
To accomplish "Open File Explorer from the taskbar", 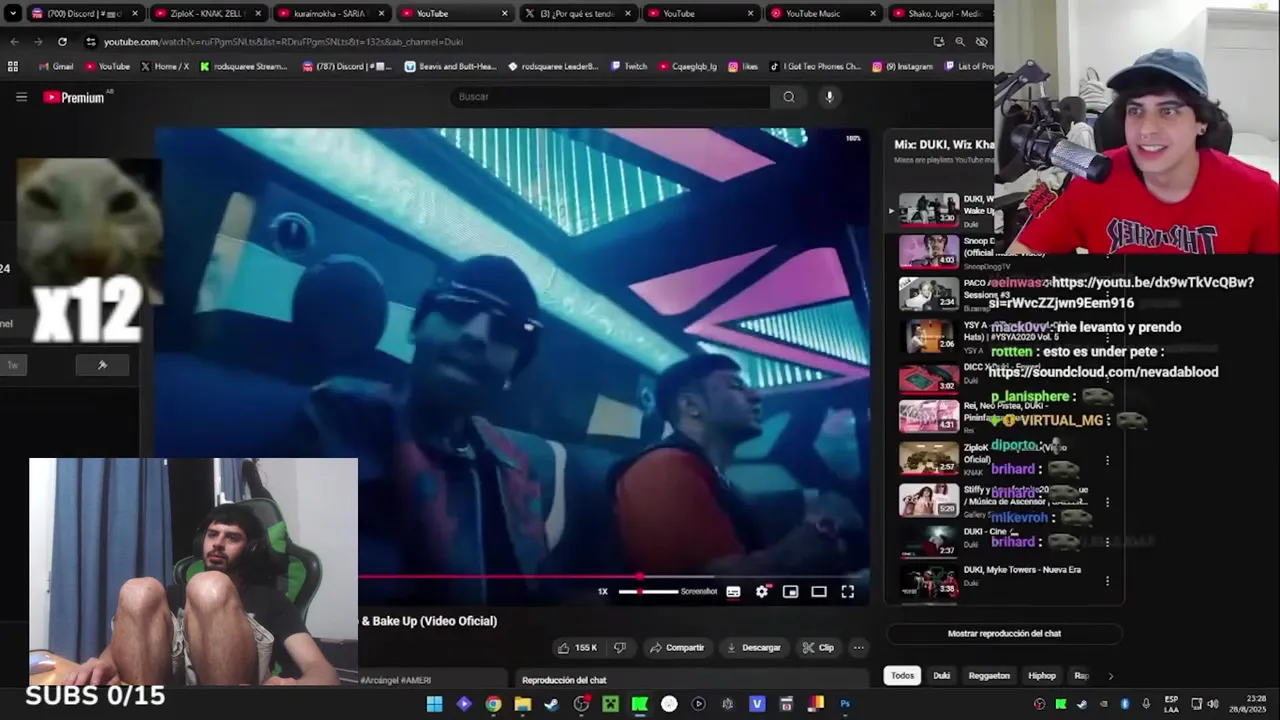I will 522,704.
